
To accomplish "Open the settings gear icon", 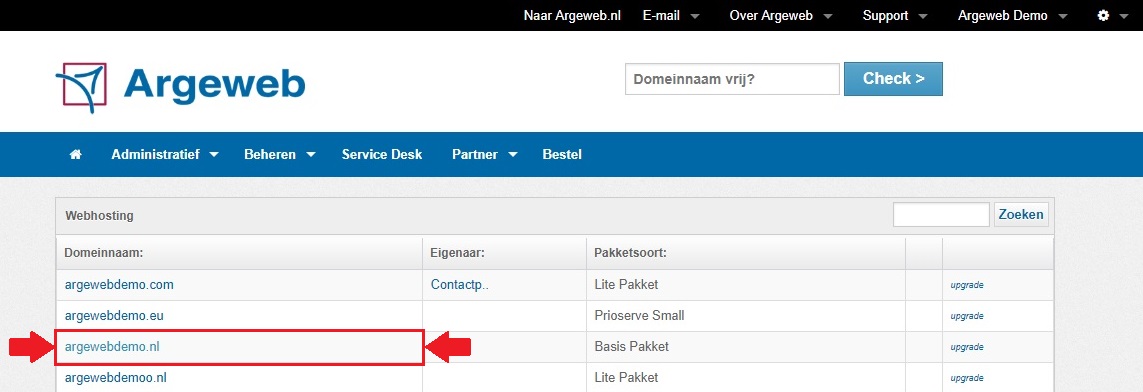I will 1103,15.
